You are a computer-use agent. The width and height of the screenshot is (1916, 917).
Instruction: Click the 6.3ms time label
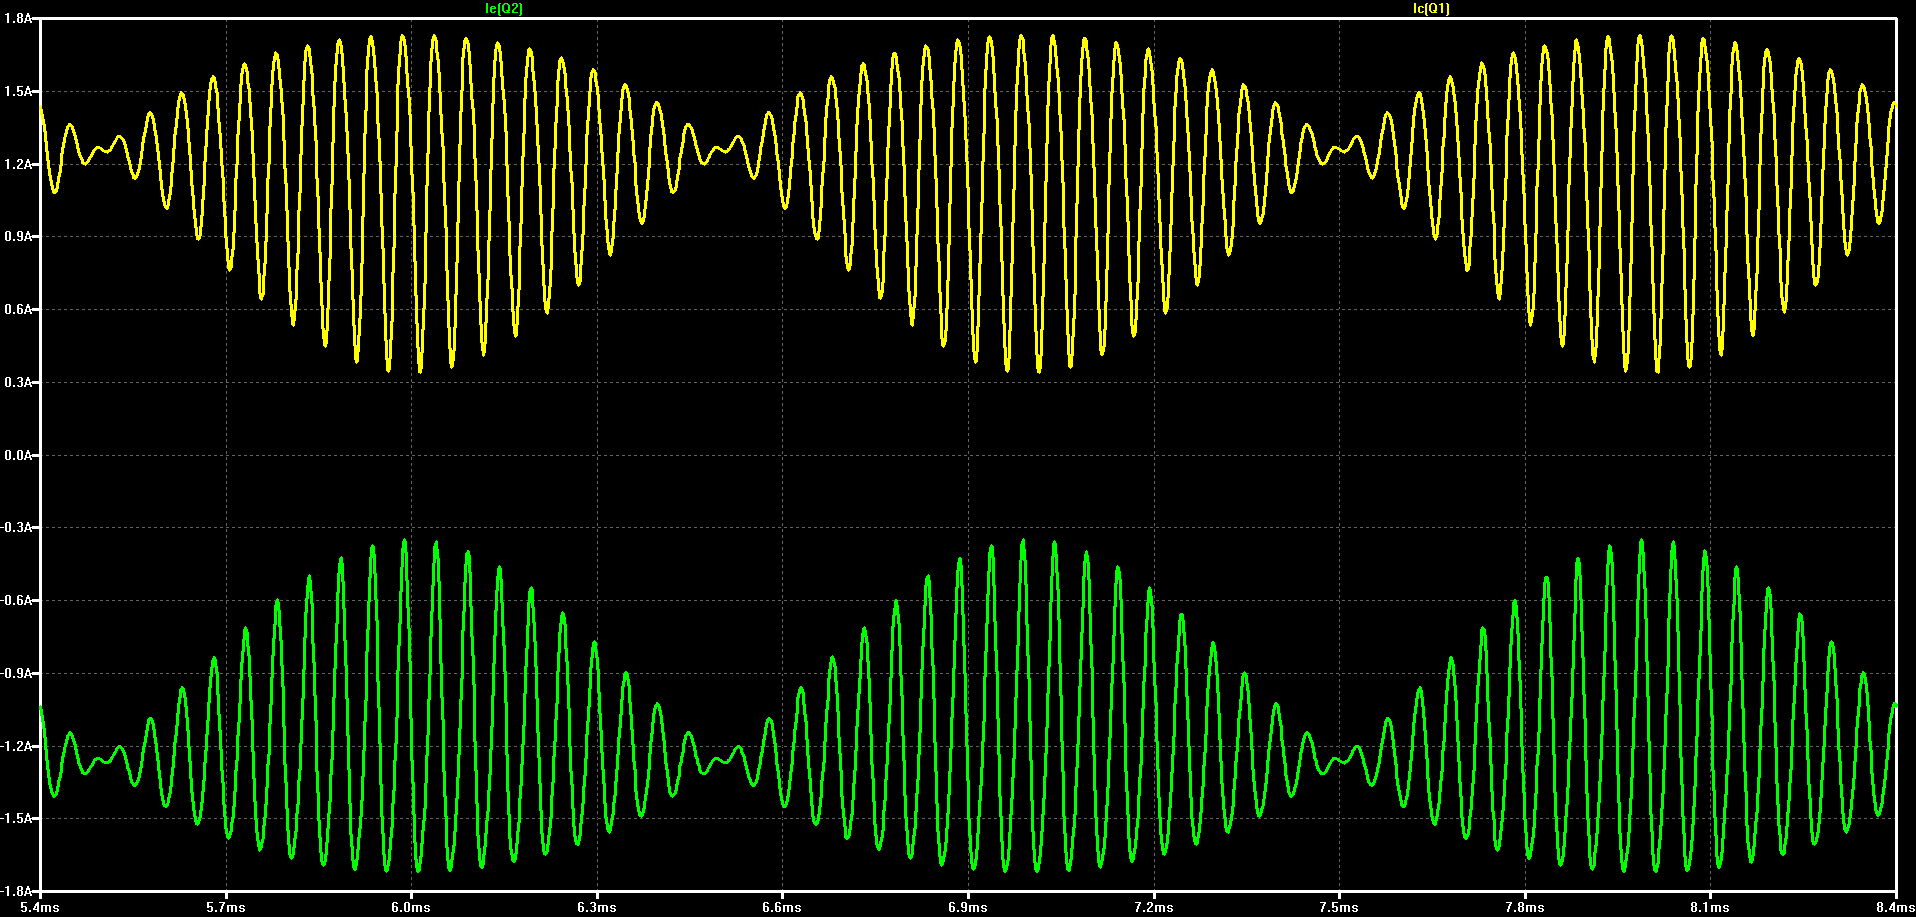point(597,908)
